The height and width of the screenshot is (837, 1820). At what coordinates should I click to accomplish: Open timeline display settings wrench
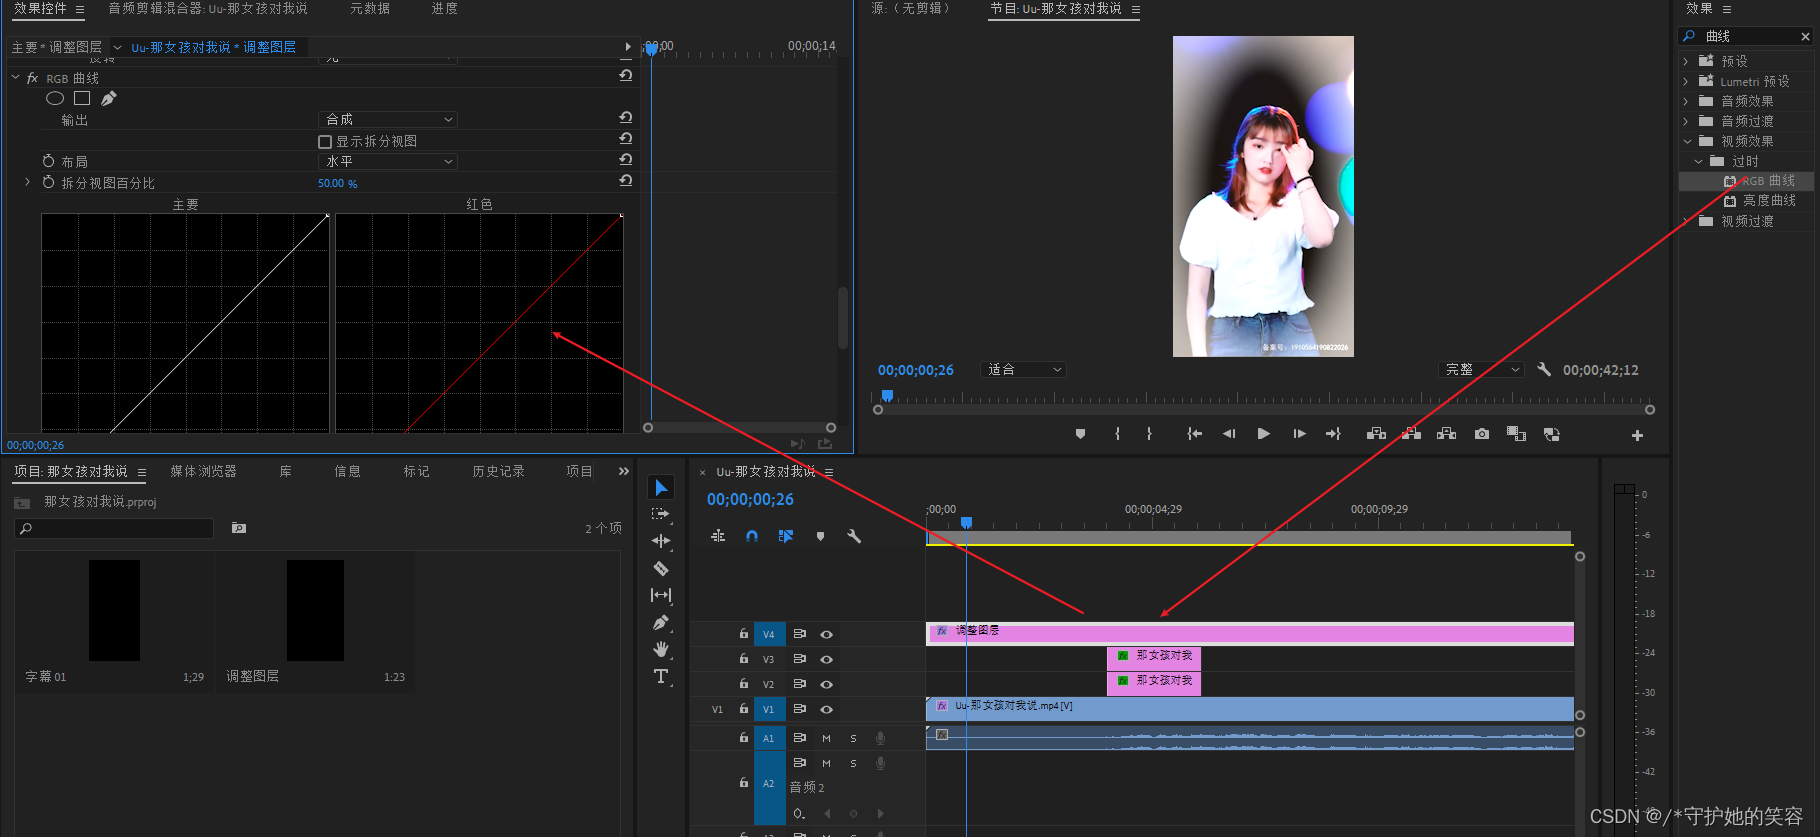[854, 536]
